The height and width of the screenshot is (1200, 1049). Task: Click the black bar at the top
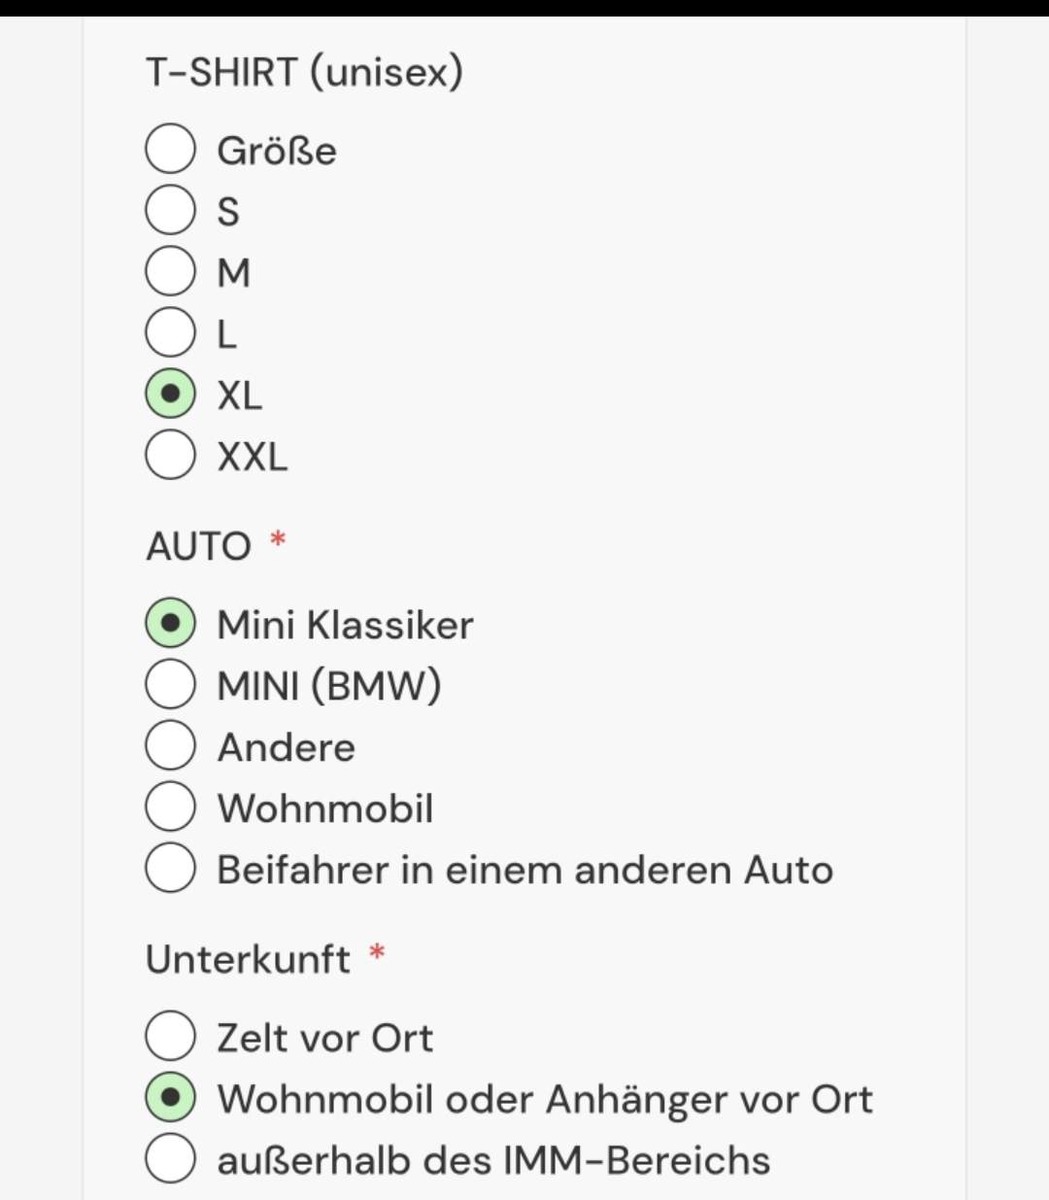(x=524, y=9)
